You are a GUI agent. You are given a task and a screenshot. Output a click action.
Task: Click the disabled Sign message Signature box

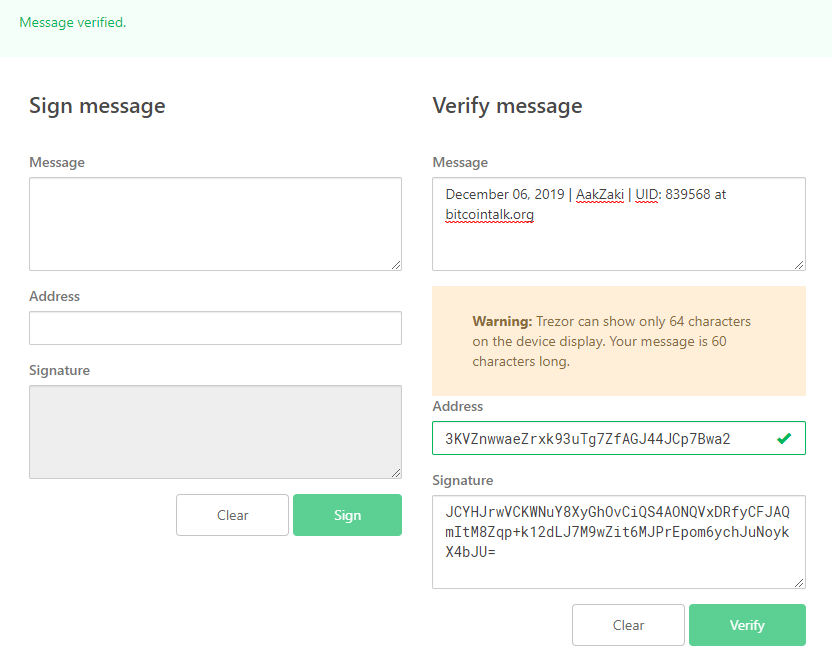(x=215, y=432)
